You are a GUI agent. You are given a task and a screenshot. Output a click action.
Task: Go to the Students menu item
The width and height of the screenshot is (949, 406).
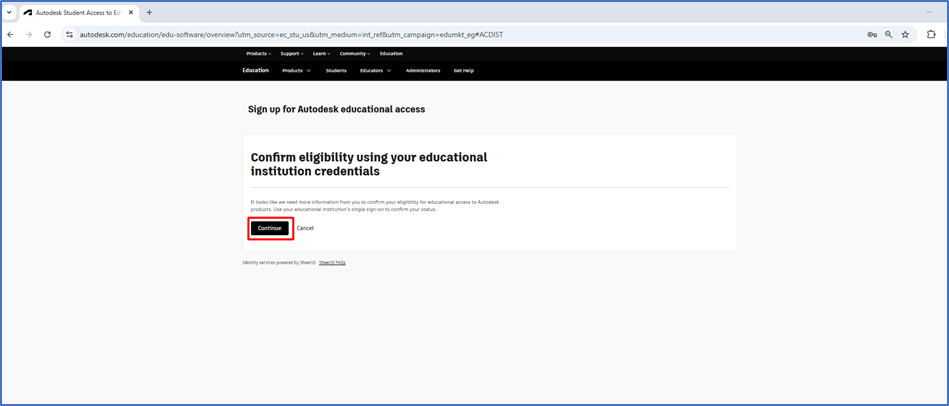336,71
